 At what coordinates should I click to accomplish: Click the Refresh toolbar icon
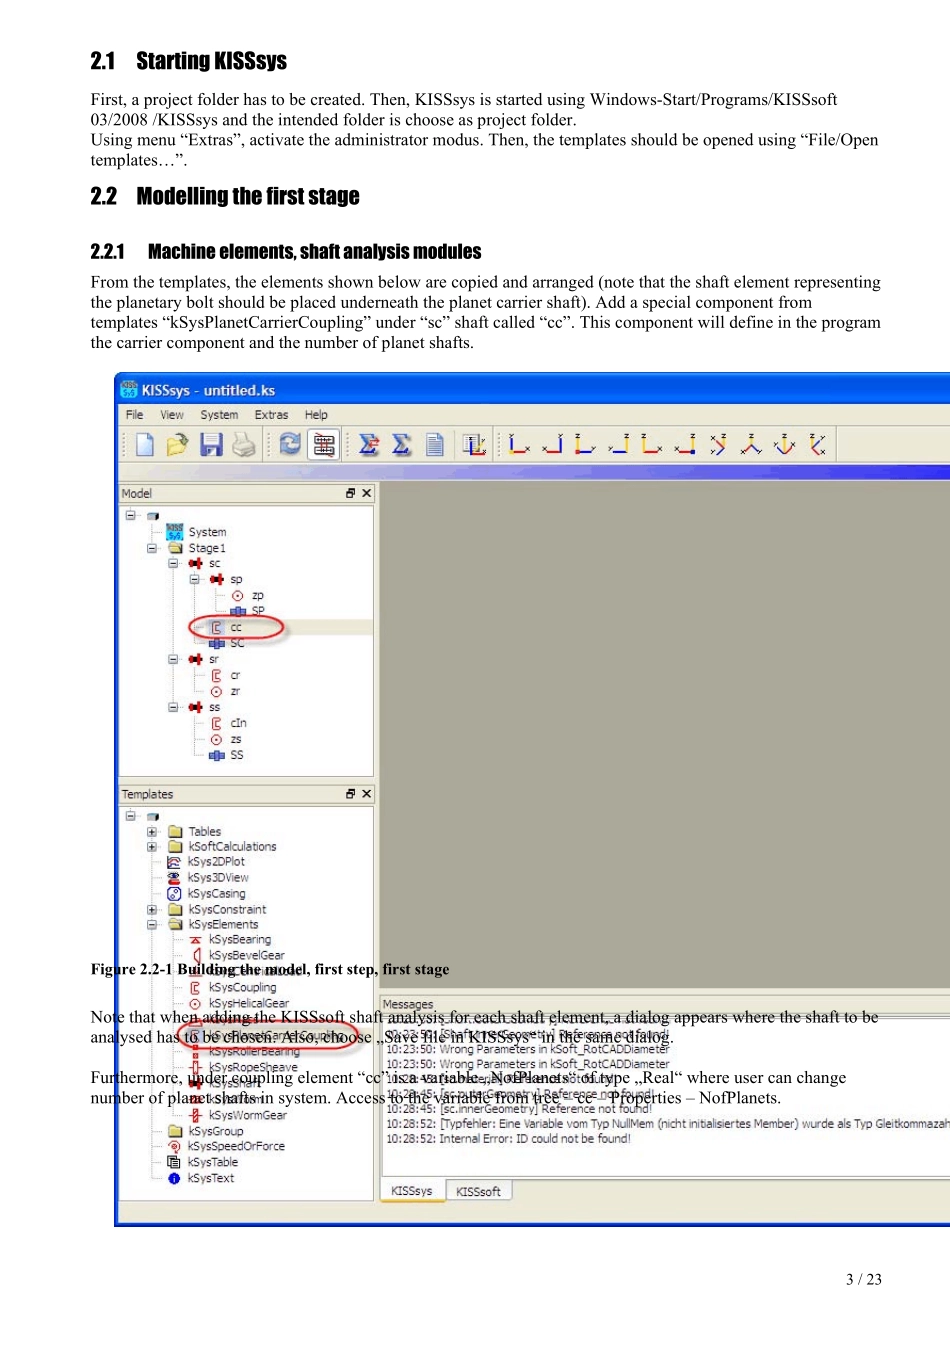point(290,444)
